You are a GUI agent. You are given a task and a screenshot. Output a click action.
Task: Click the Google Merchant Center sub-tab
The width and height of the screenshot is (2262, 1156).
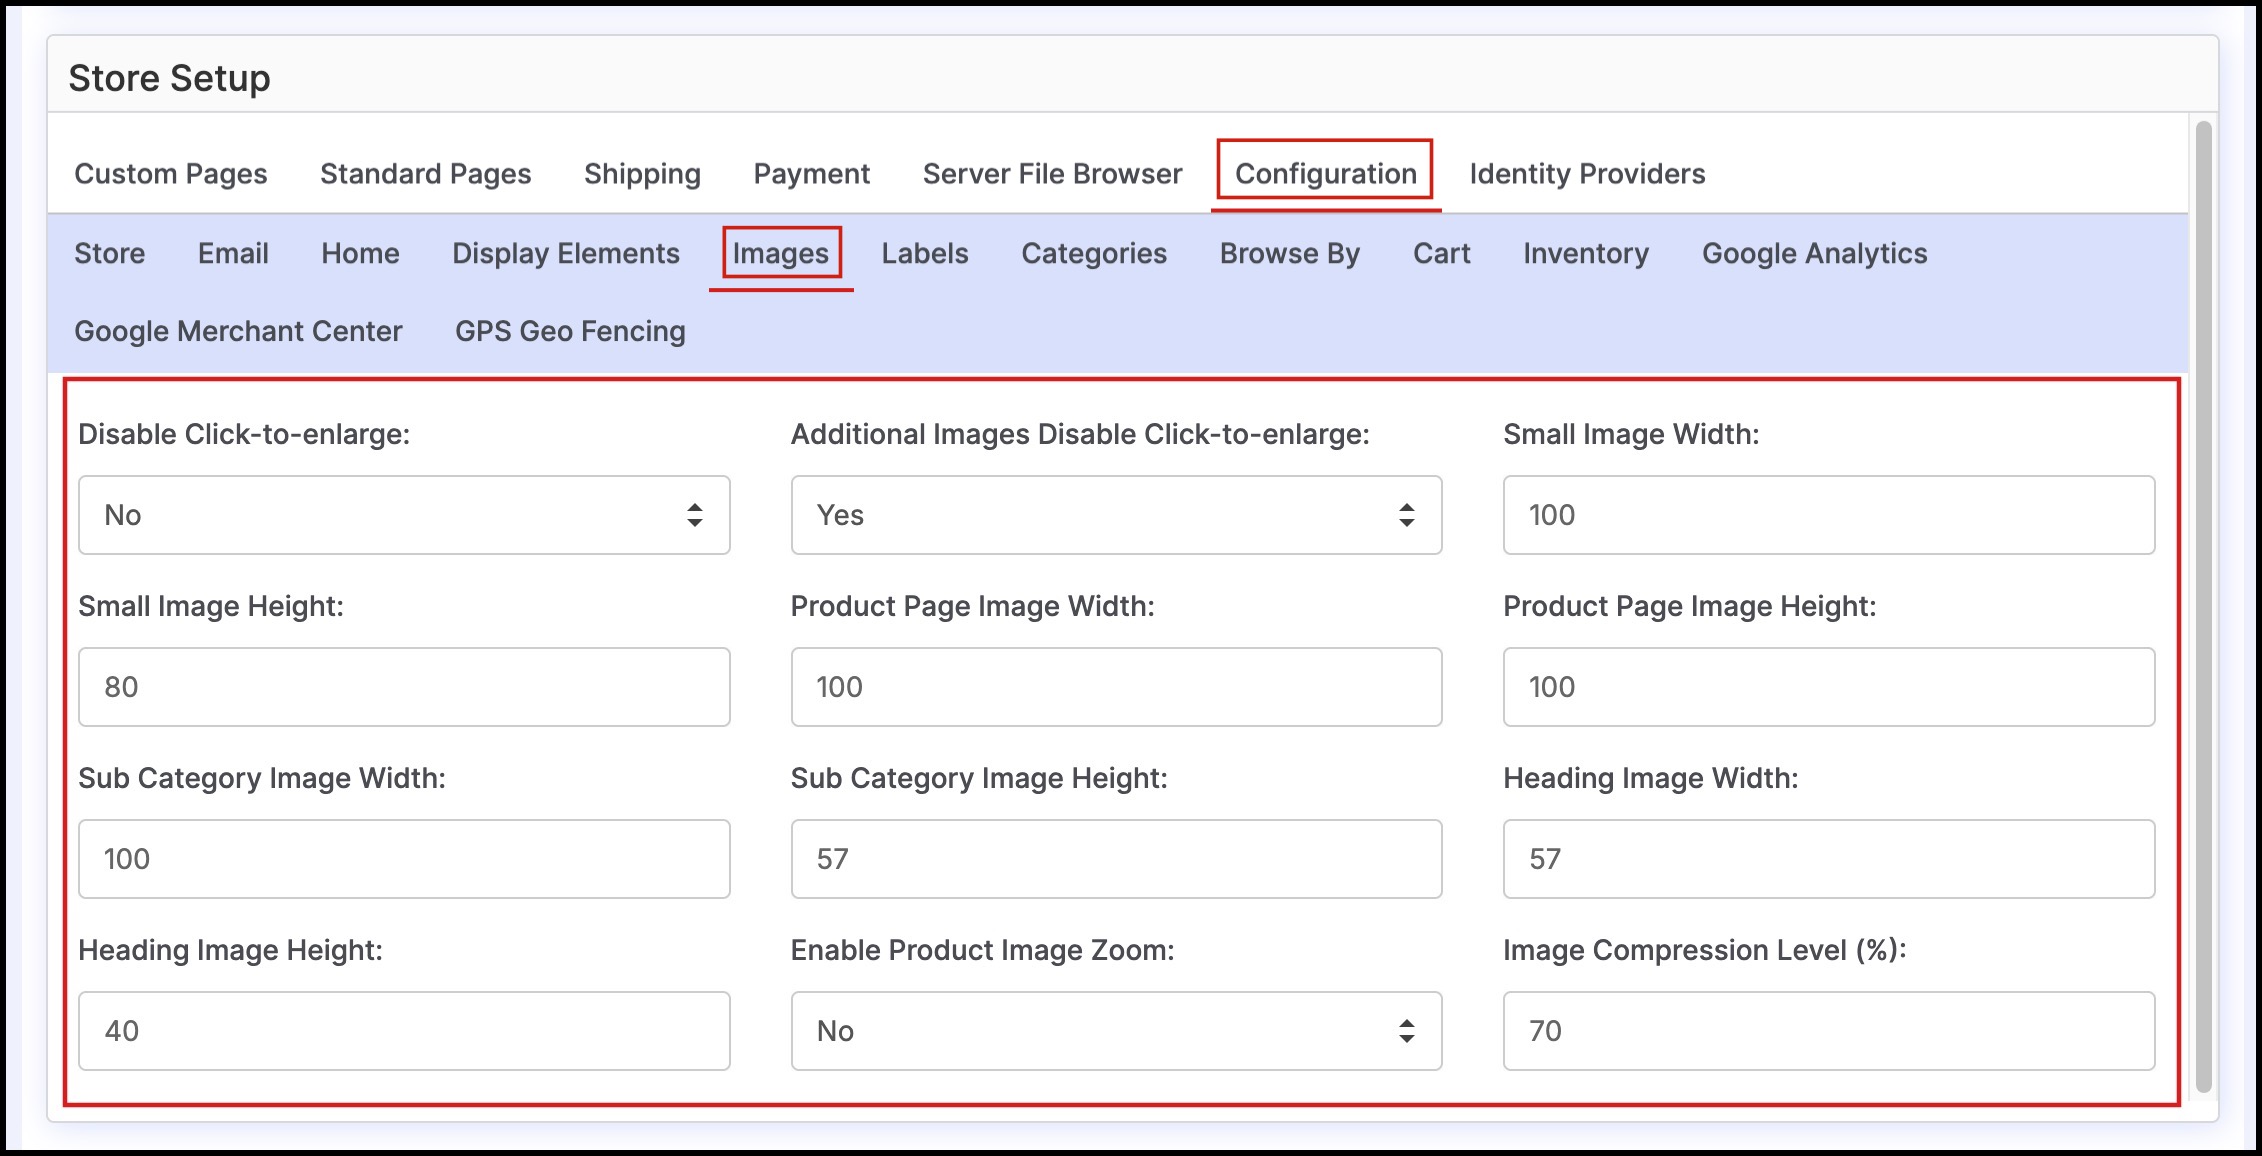pos(238,331)
